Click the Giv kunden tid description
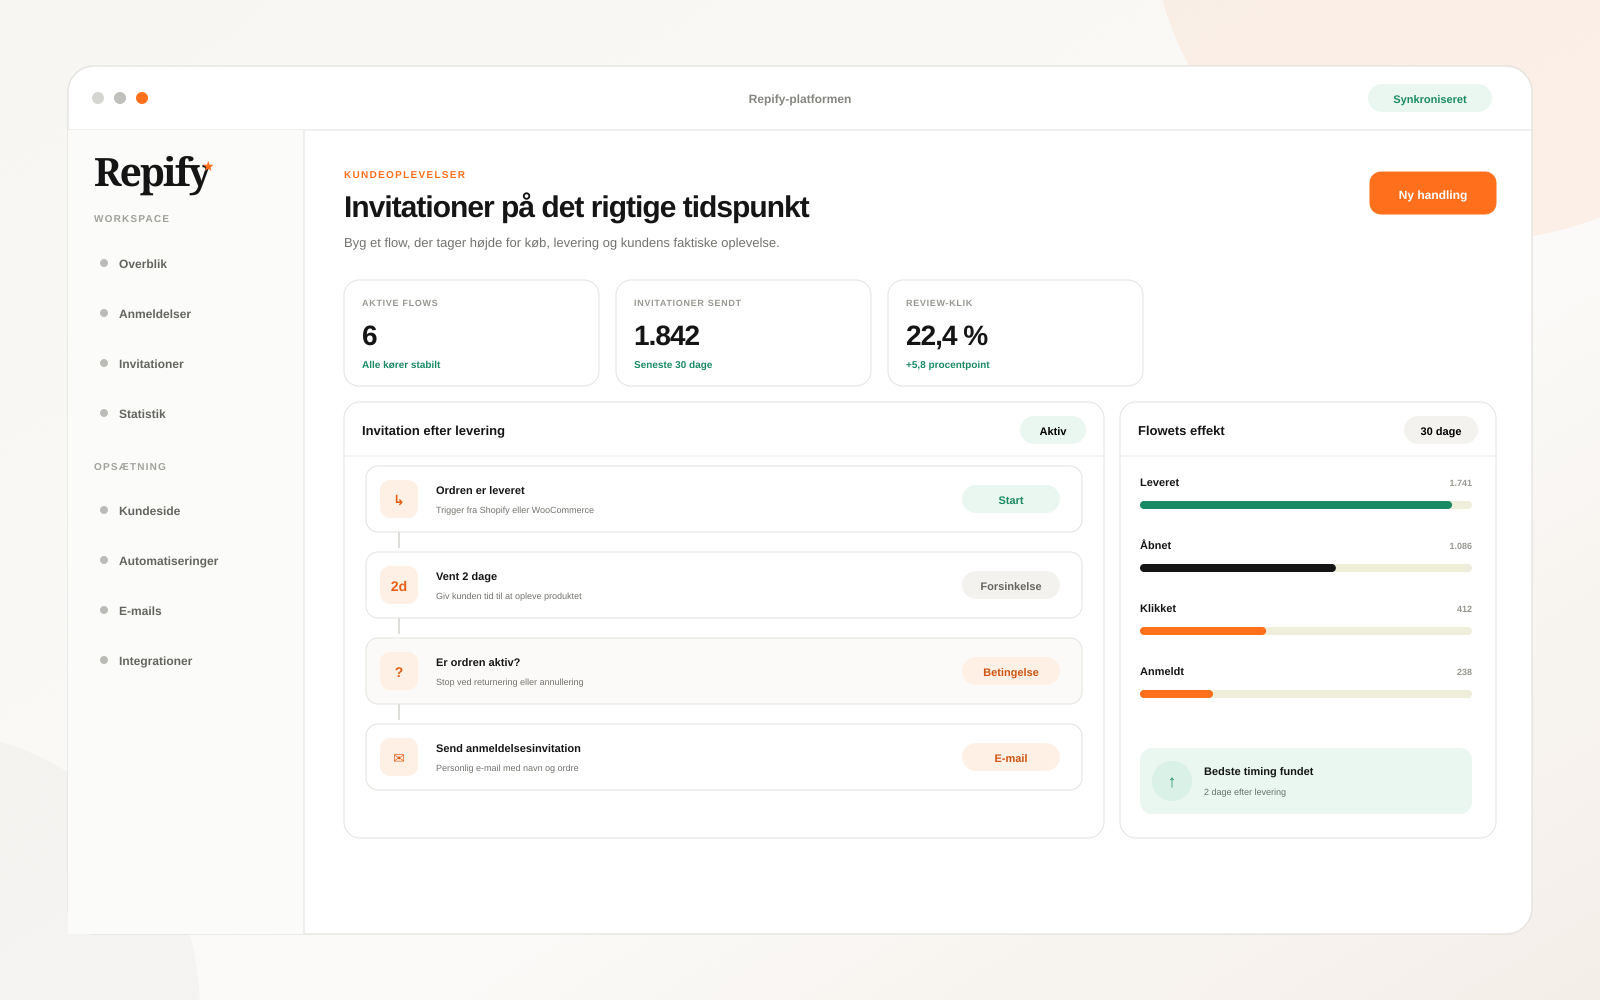 (508, 596)
